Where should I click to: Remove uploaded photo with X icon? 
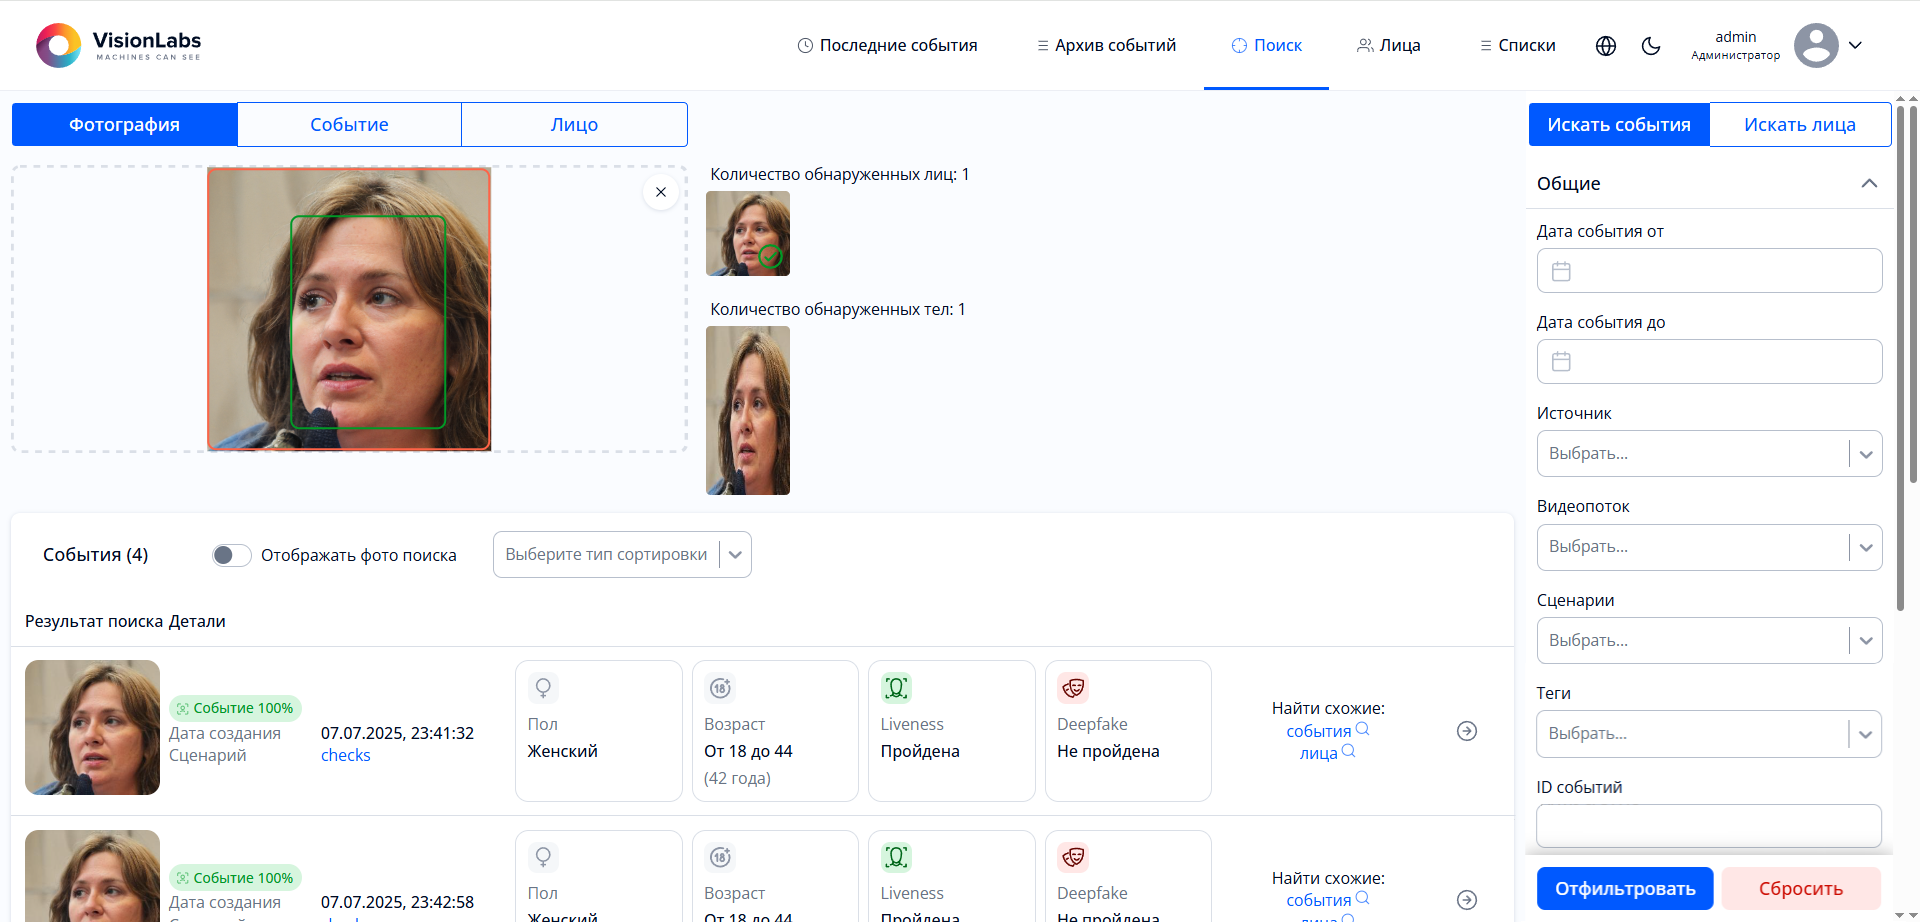coord(661,192)
